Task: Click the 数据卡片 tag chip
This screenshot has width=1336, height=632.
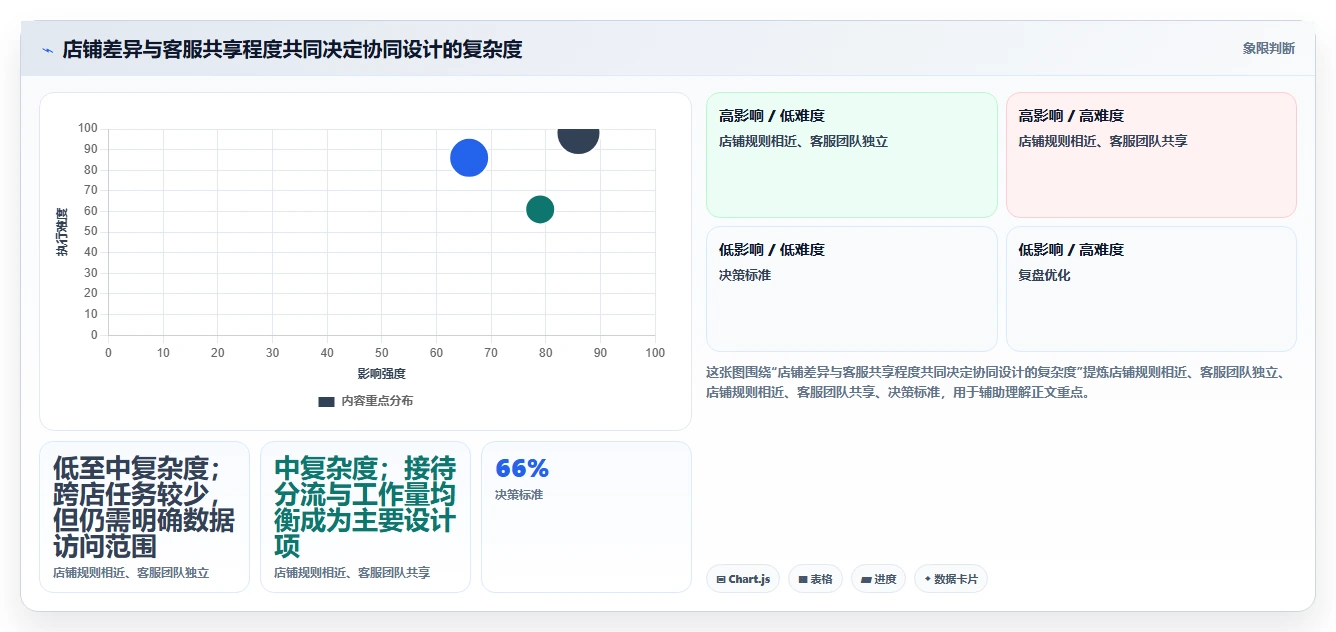Action: pyautogui.click(x=951, y=579)
